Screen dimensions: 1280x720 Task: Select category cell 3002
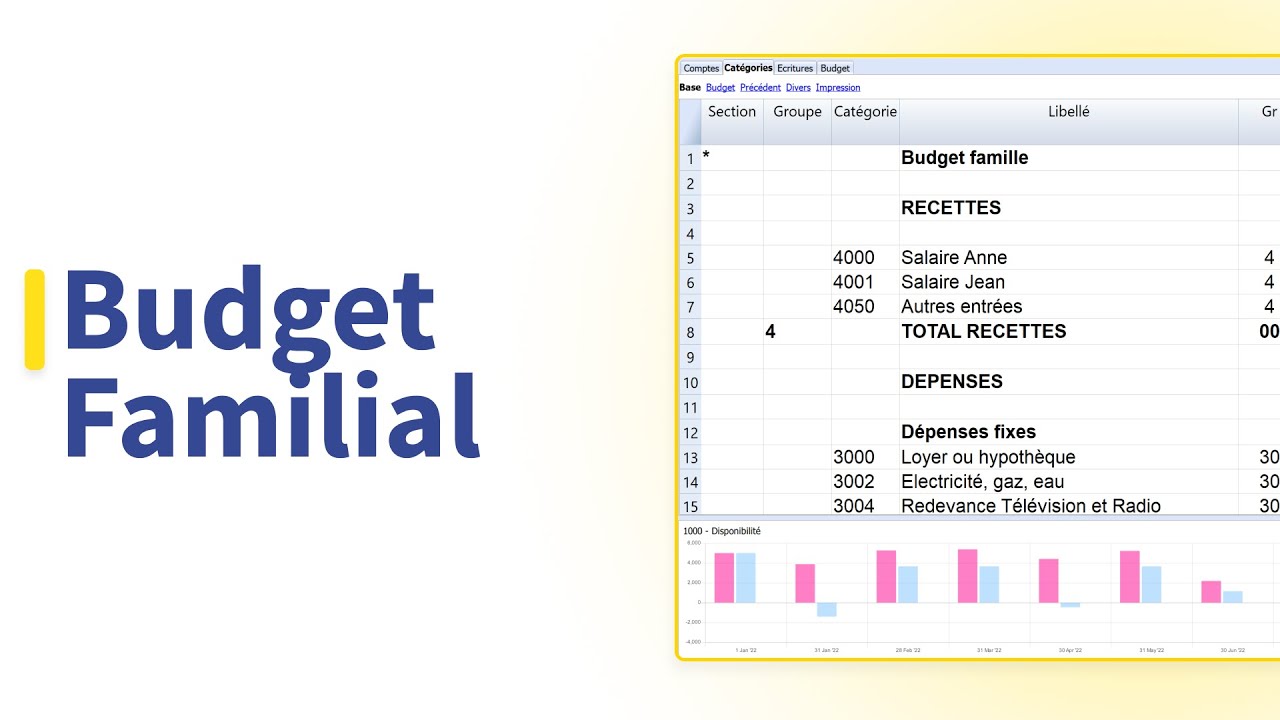(x=865, y=482)
